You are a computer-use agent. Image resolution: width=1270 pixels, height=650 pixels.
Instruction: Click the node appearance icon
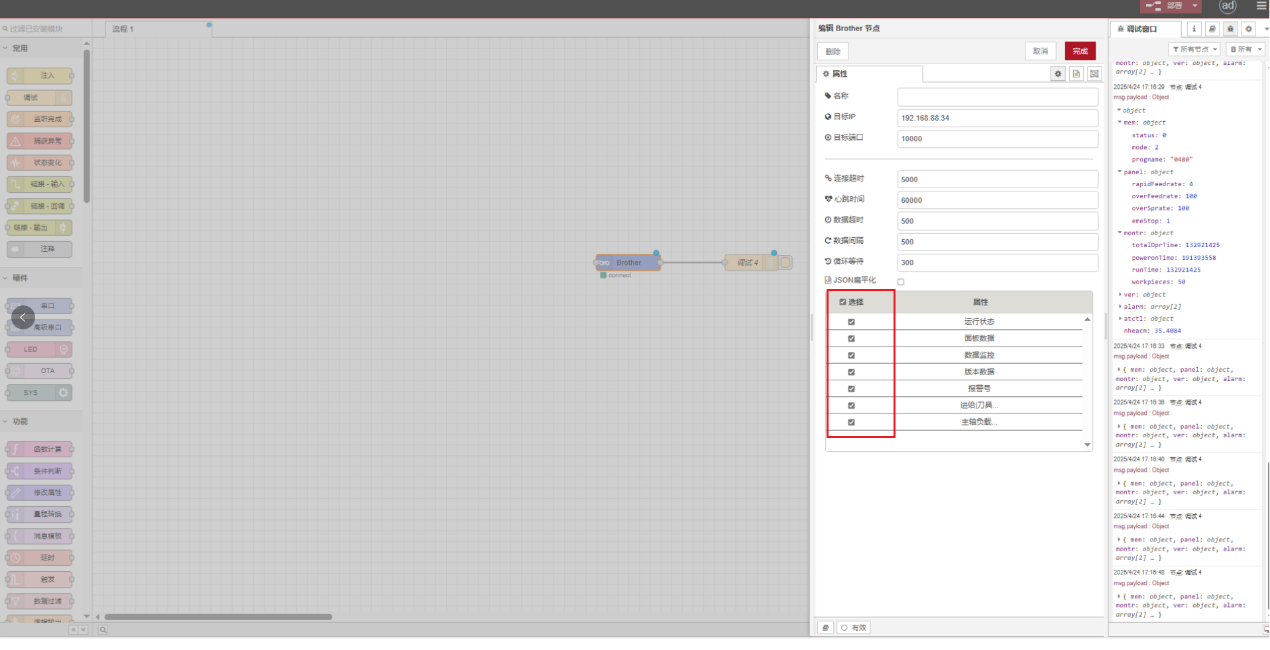tap(1094, 74)
